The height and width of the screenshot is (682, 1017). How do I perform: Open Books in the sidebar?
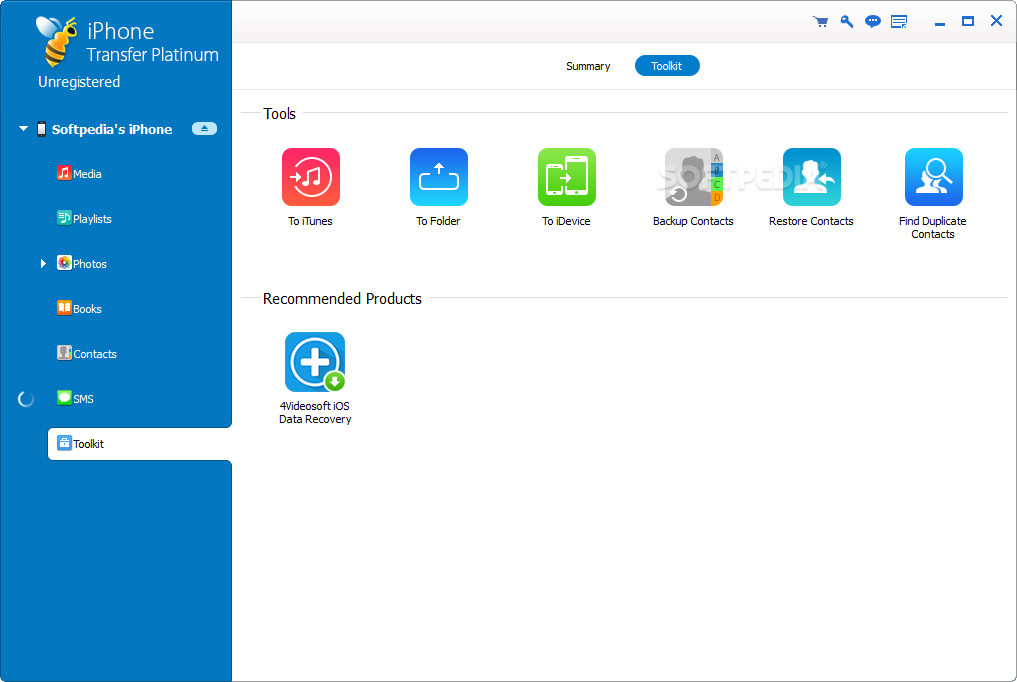click(x=79, y=309)
